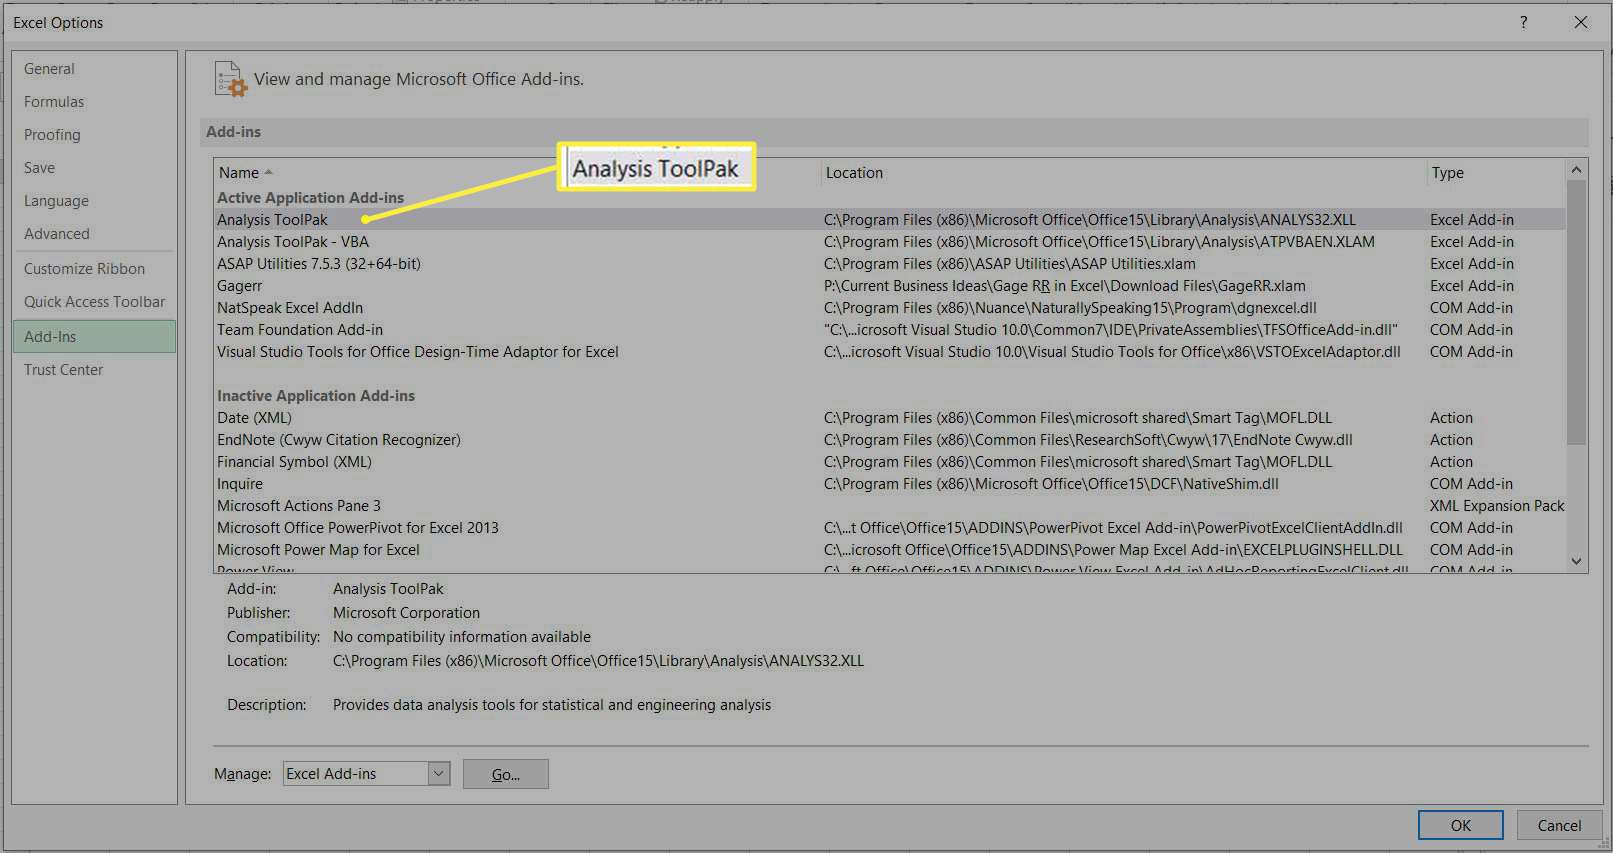Confirm with the OK button
This screenshot has height=853, width=1613.
pyautogui.click(x=1460, y=825)
